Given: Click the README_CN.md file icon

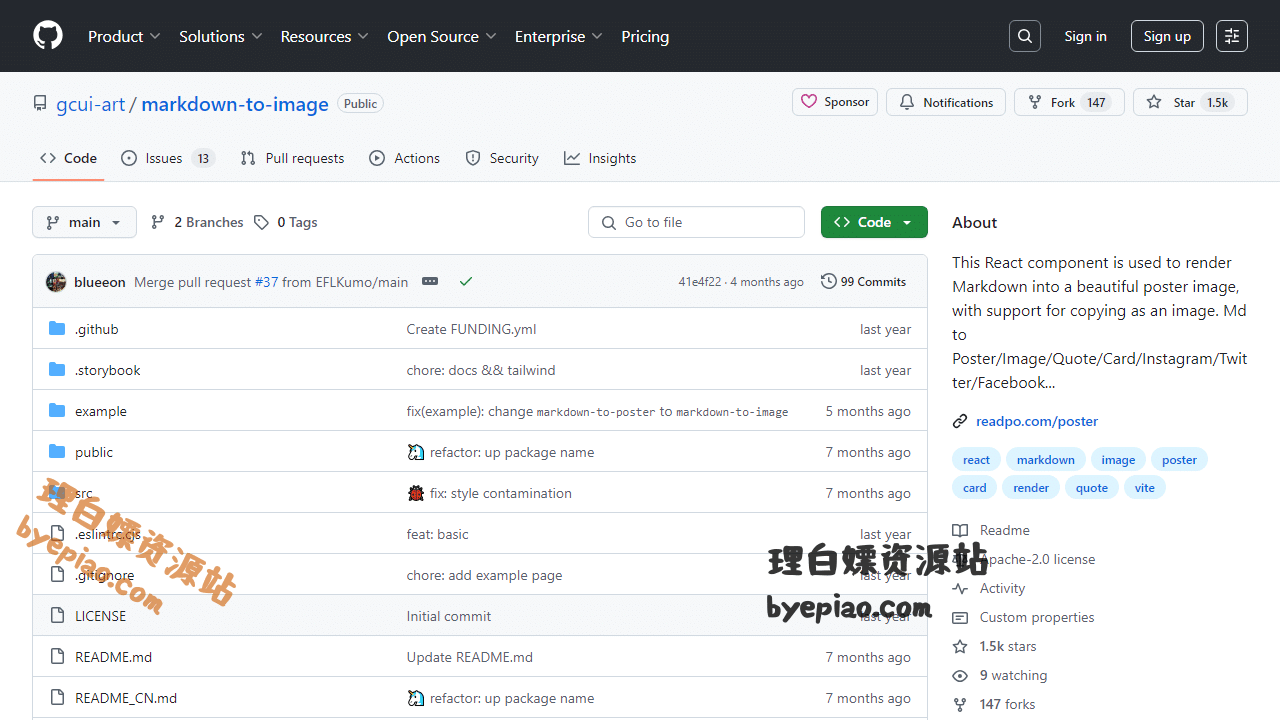Looking at the screenshot, I should [x=57, y=698].
